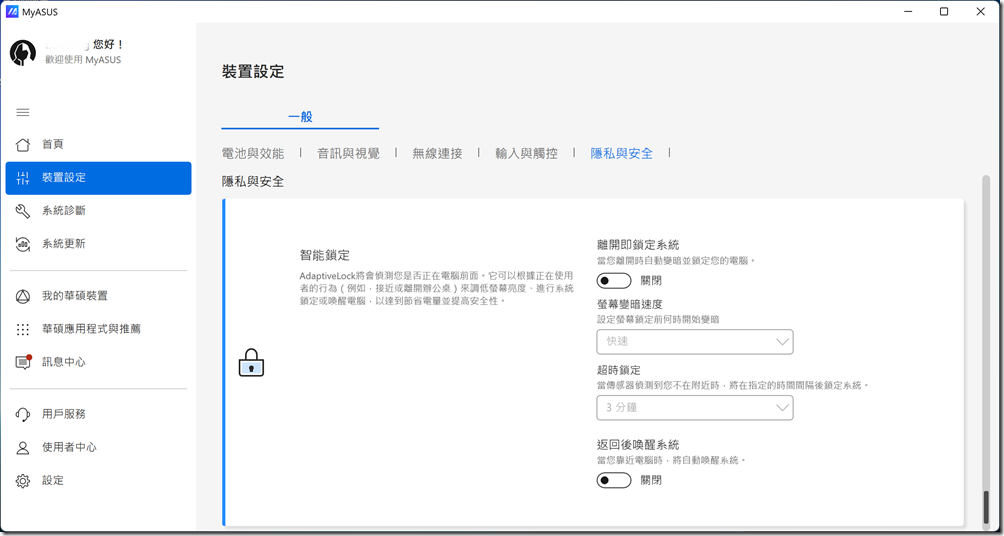
Task: Open the 超時鎖定 dropdown showing 3 分鐘
Action: (x=694, y=408)
